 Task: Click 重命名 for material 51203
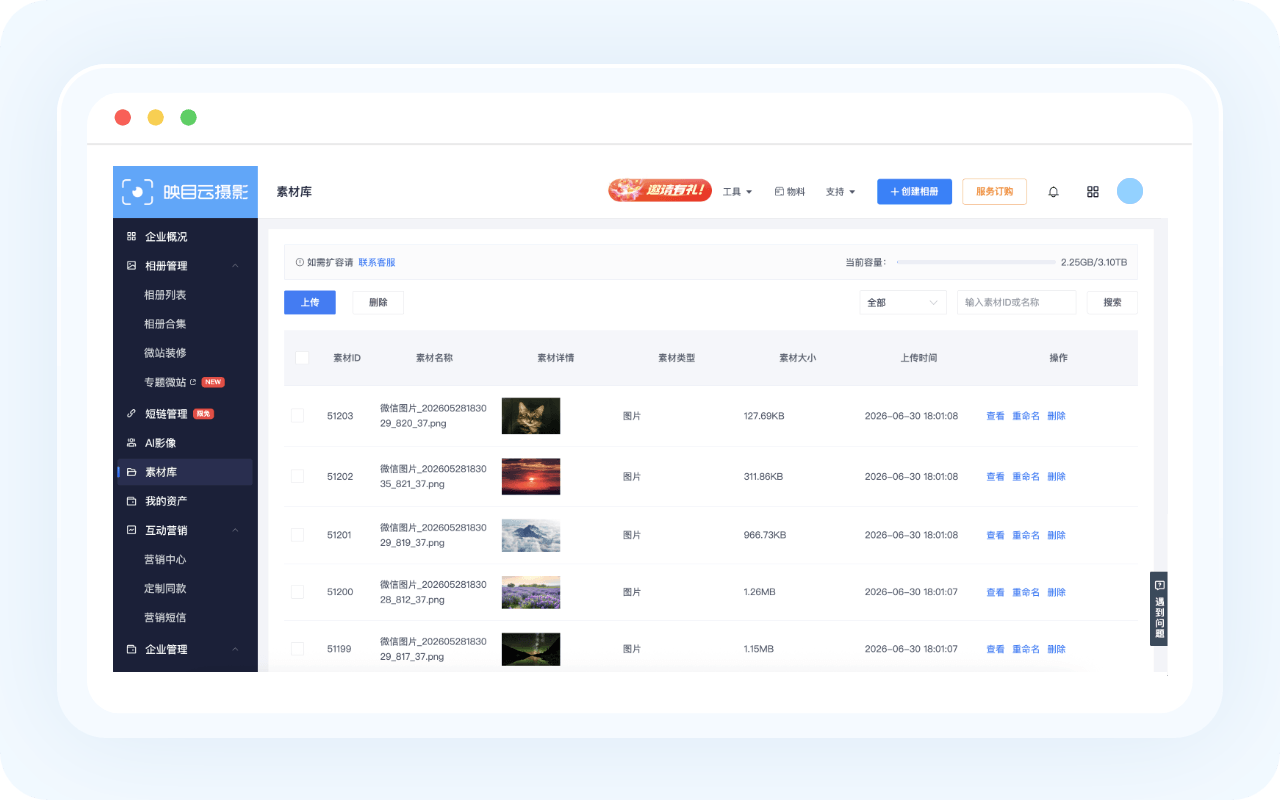pos(1026,416)
